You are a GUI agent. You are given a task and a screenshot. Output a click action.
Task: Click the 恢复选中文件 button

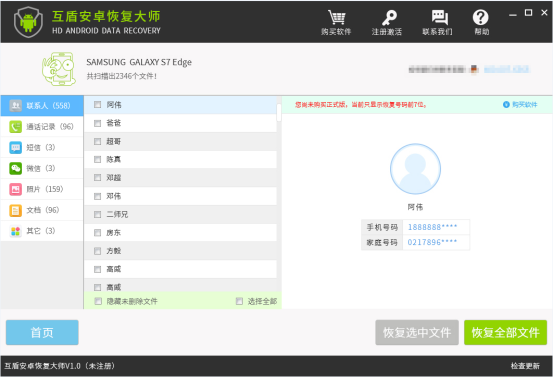pos(417,332)
